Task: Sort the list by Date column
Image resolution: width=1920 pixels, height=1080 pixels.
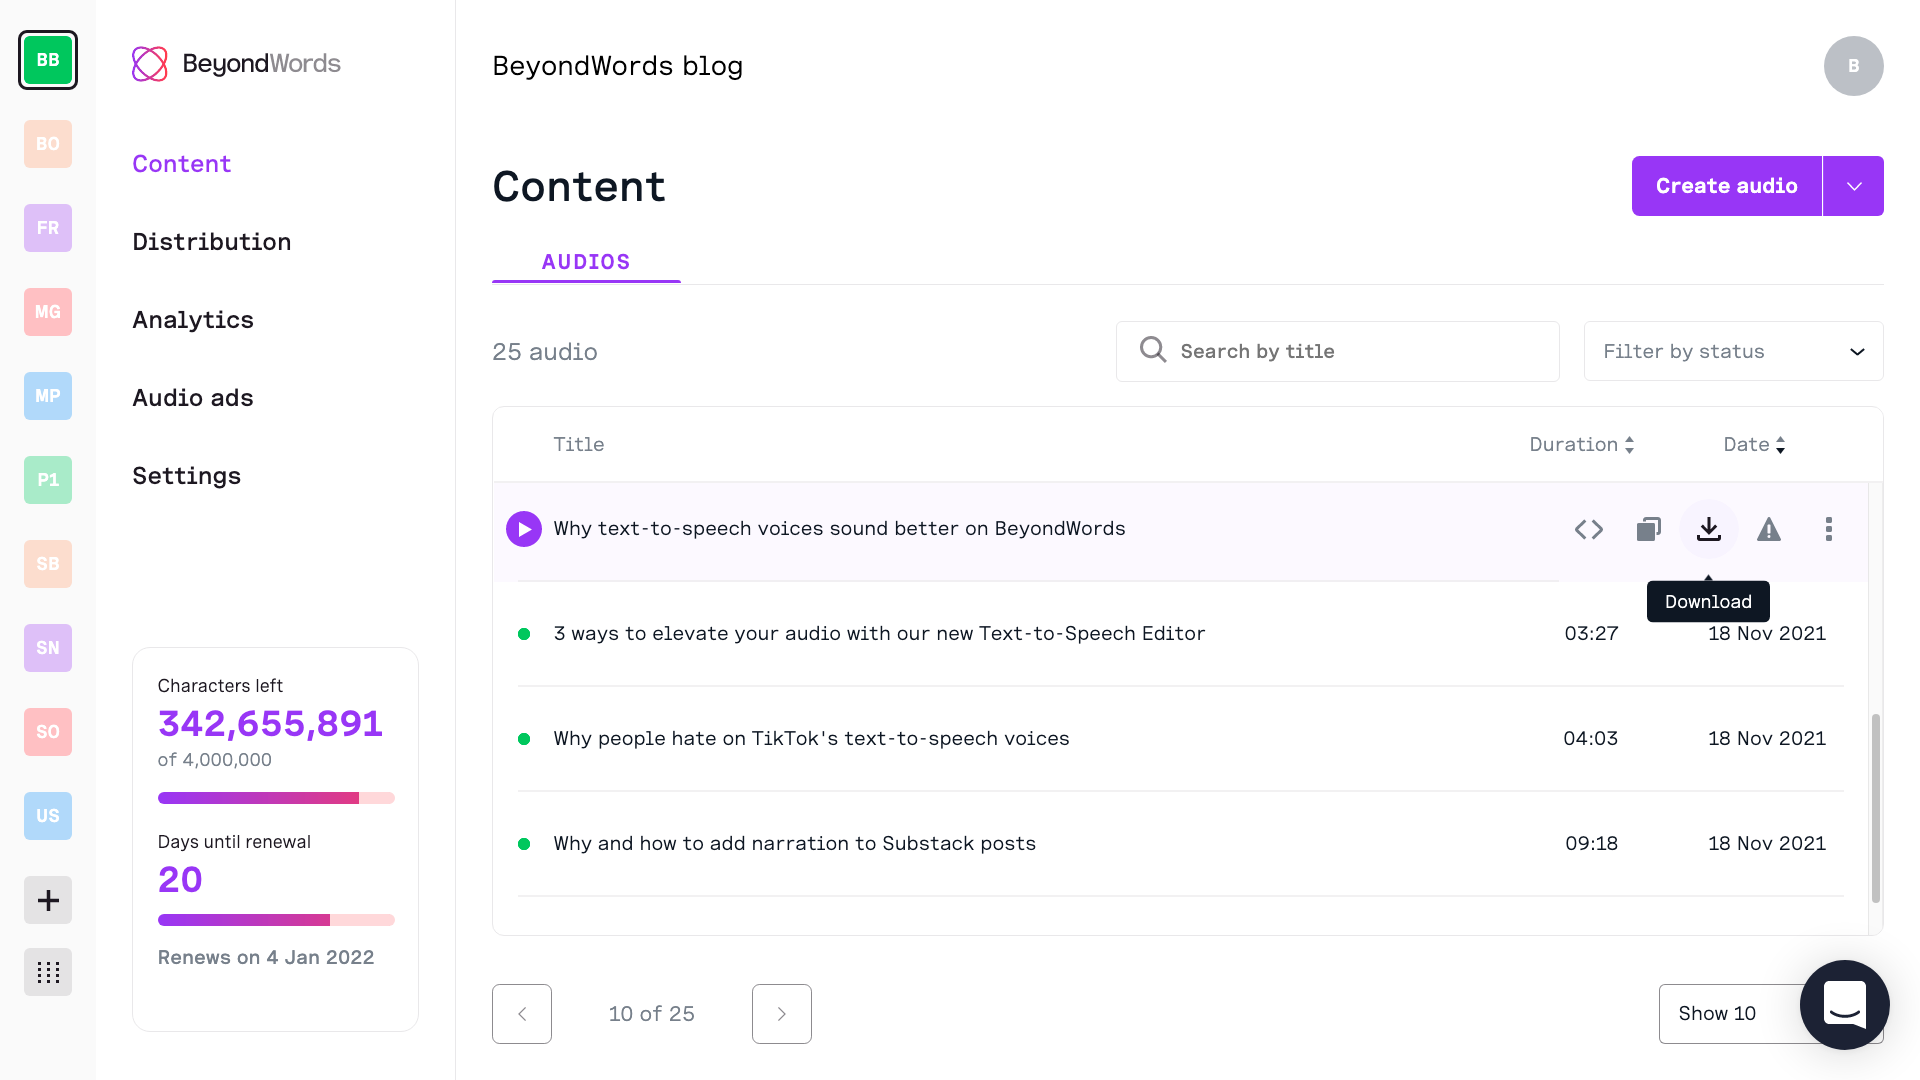Action: point(1754,445)
